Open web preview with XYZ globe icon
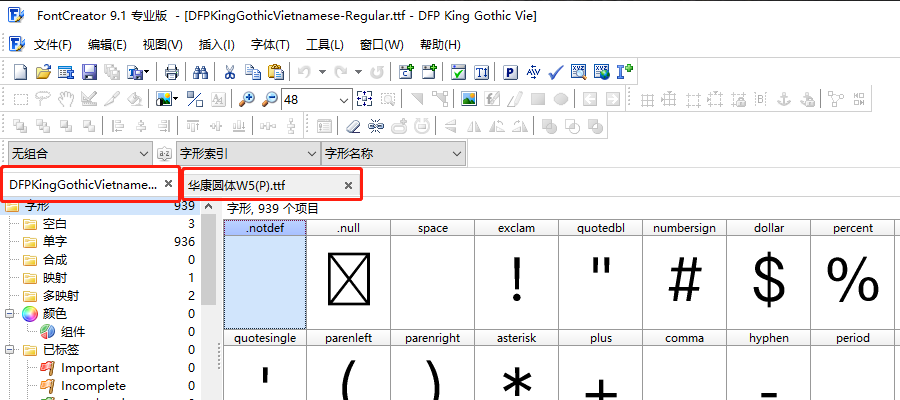 (602, 72)
